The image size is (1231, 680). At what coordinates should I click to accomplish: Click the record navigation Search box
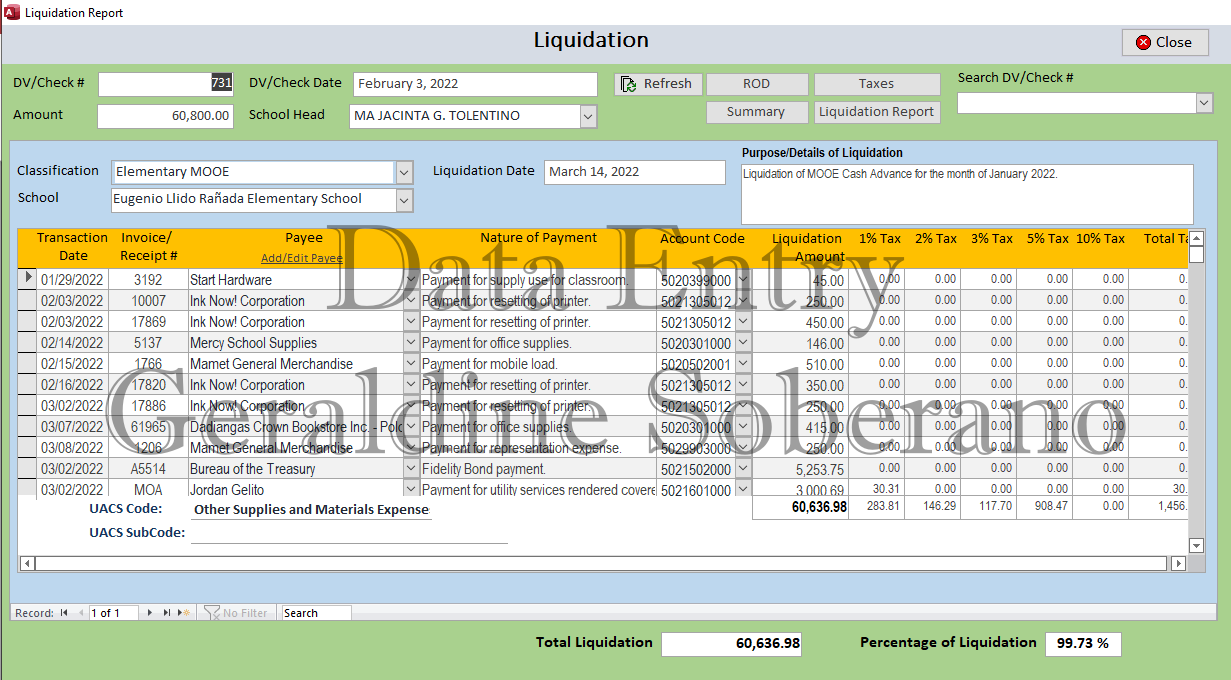[x=316, y=613]
